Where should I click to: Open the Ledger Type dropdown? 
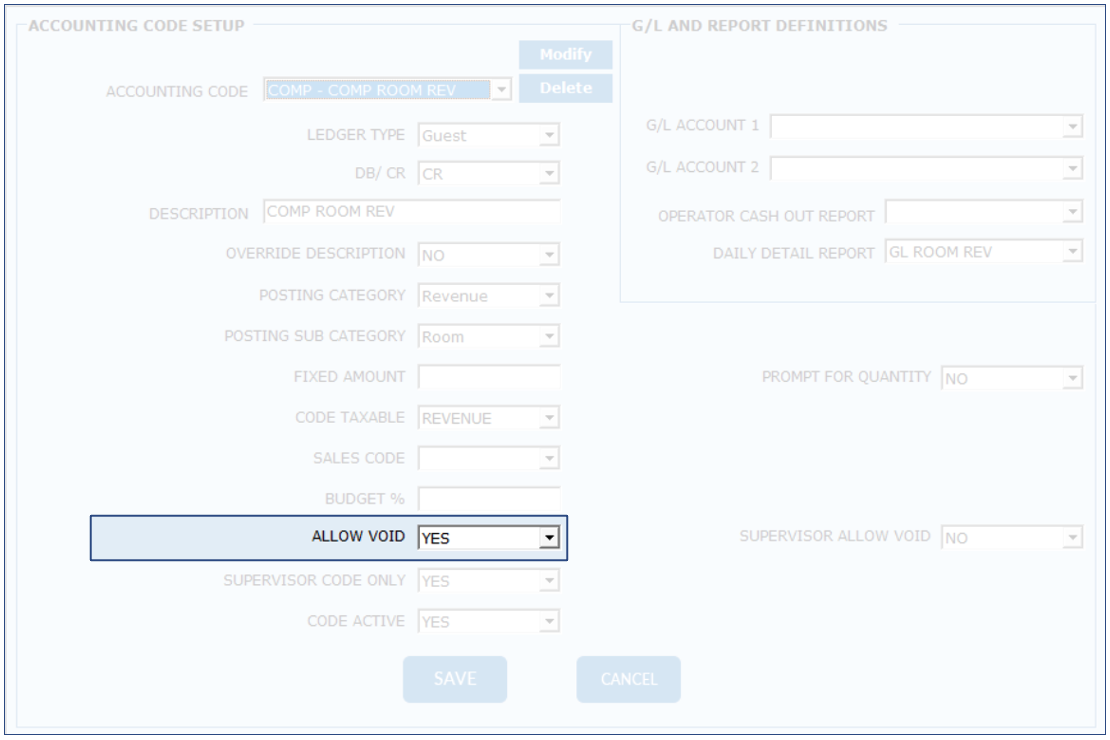click(x=548, y=135)
